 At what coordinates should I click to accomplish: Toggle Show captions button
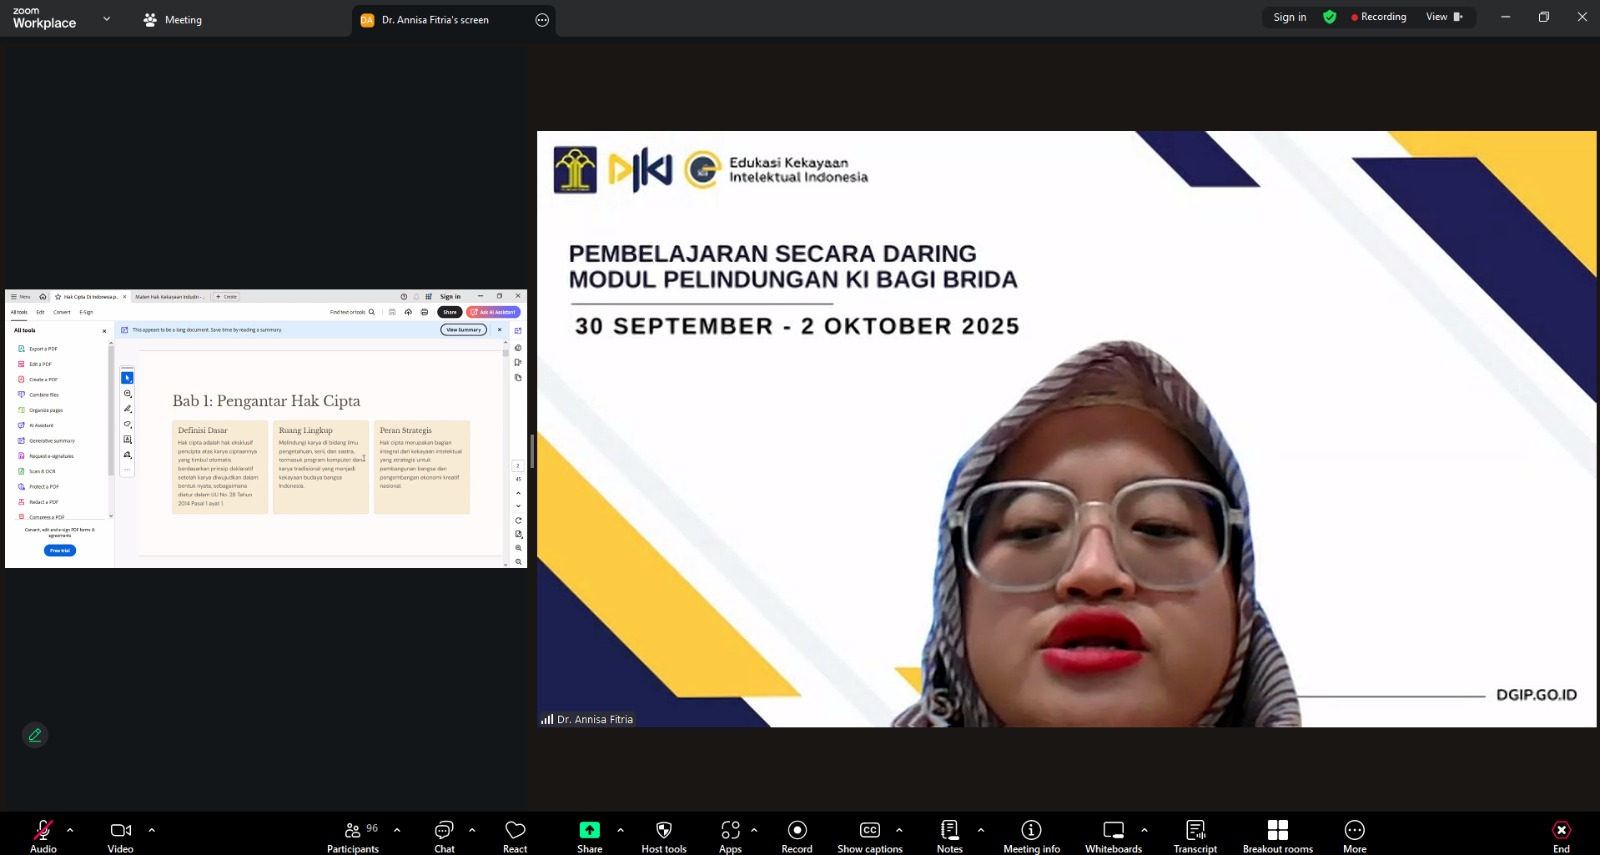[x=869, y=831]
